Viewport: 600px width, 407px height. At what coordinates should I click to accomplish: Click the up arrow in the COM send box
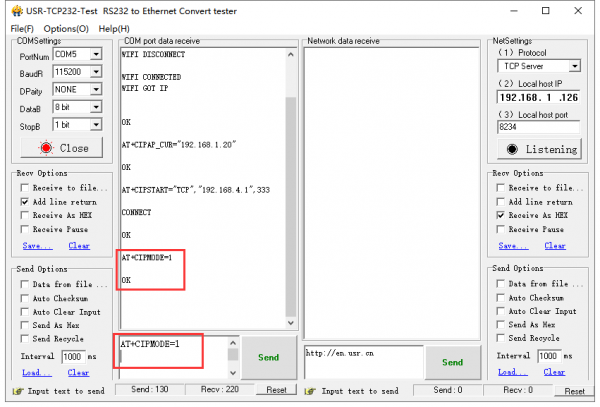coord(233,342)
